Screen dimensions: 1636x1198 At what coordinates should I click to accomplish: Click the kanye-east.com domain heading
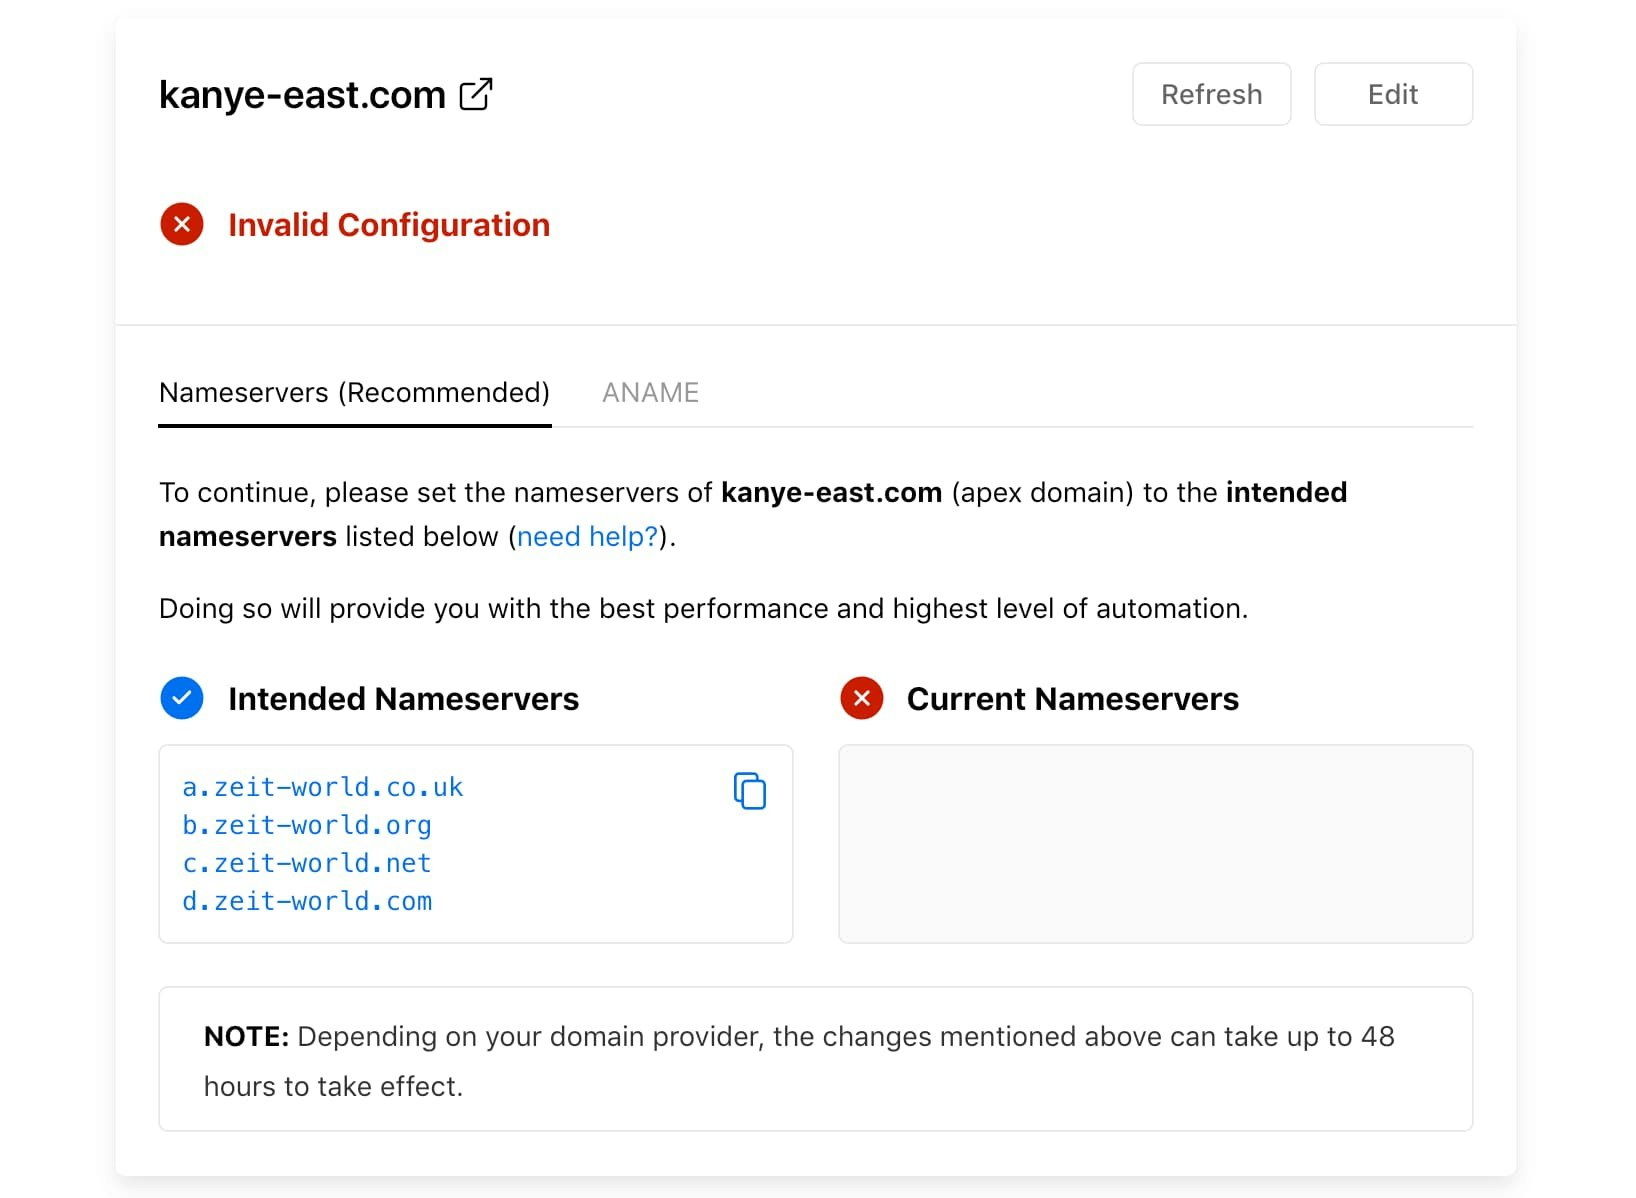302,95
